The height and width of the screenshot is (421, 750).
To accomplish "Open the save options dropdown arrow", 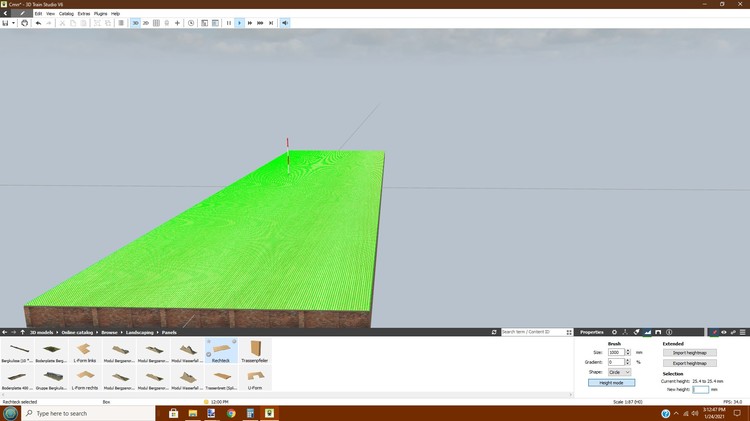I will (13, 23).
